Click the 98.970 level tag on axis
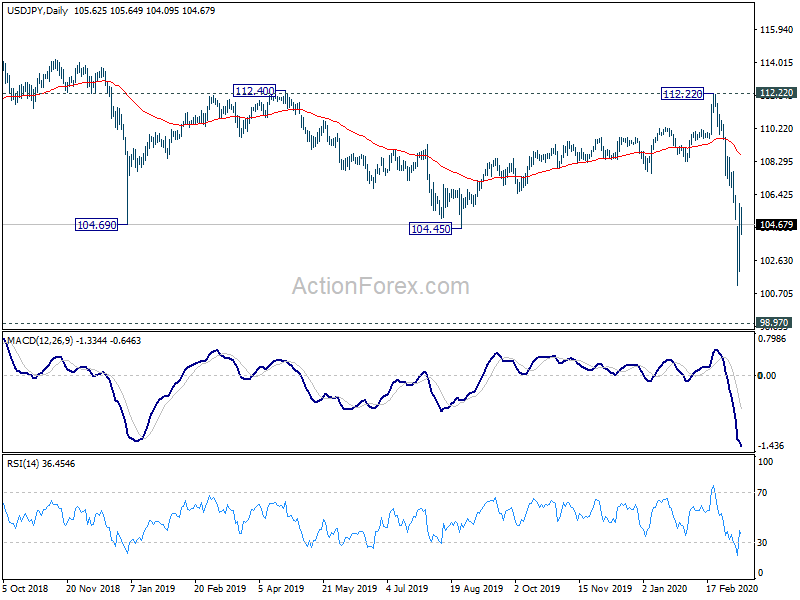 pyautogui.click(x=774, y=322)
